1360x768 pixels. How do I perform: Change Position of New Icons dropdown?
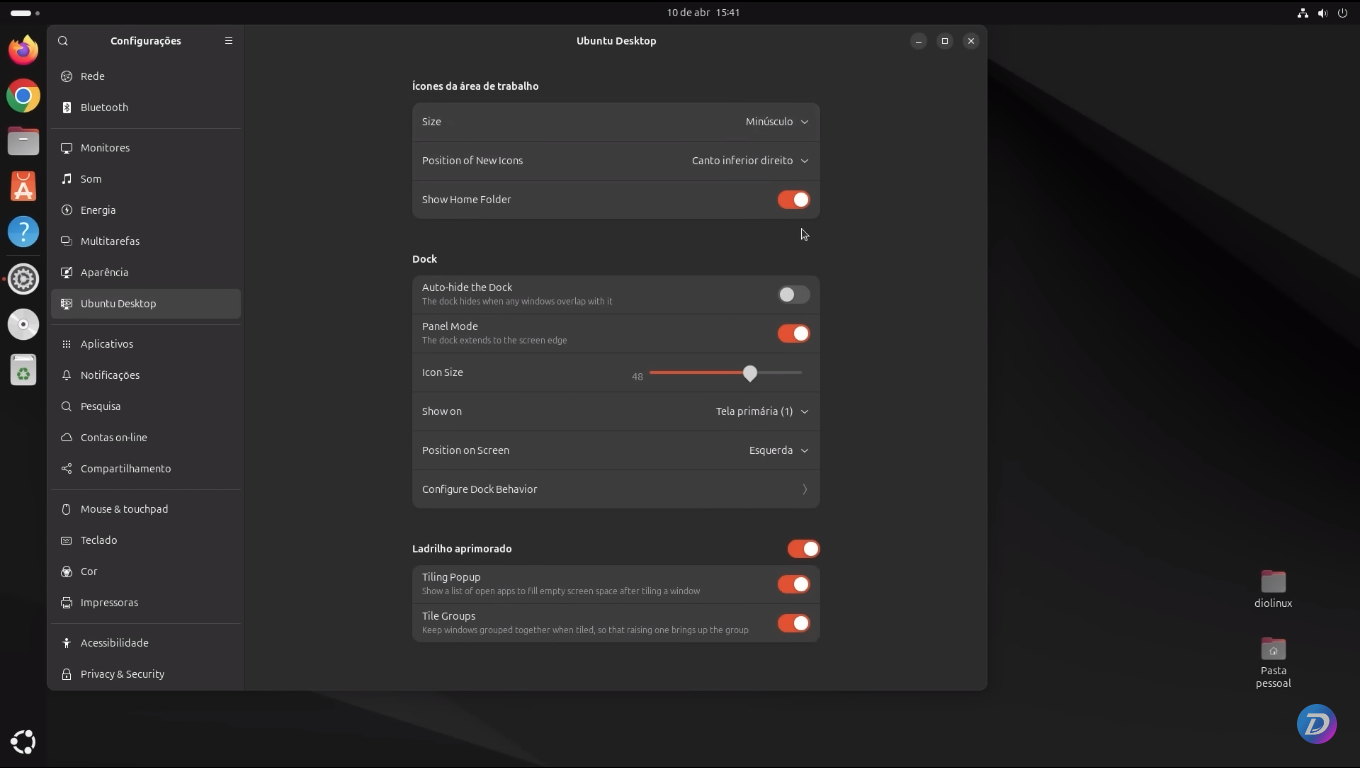tap(749, 160)
